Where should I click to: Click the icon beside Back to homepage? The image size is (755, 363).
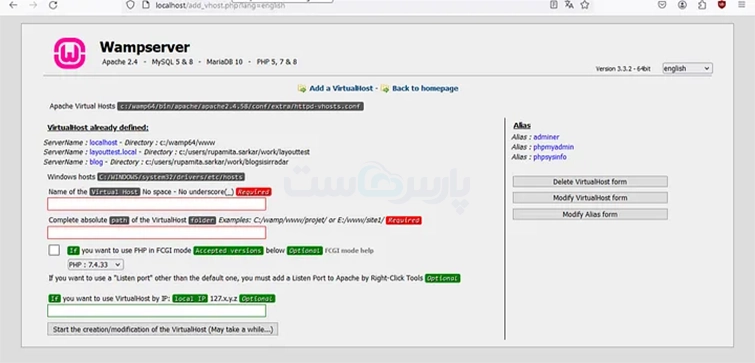[x=385, y=89]
